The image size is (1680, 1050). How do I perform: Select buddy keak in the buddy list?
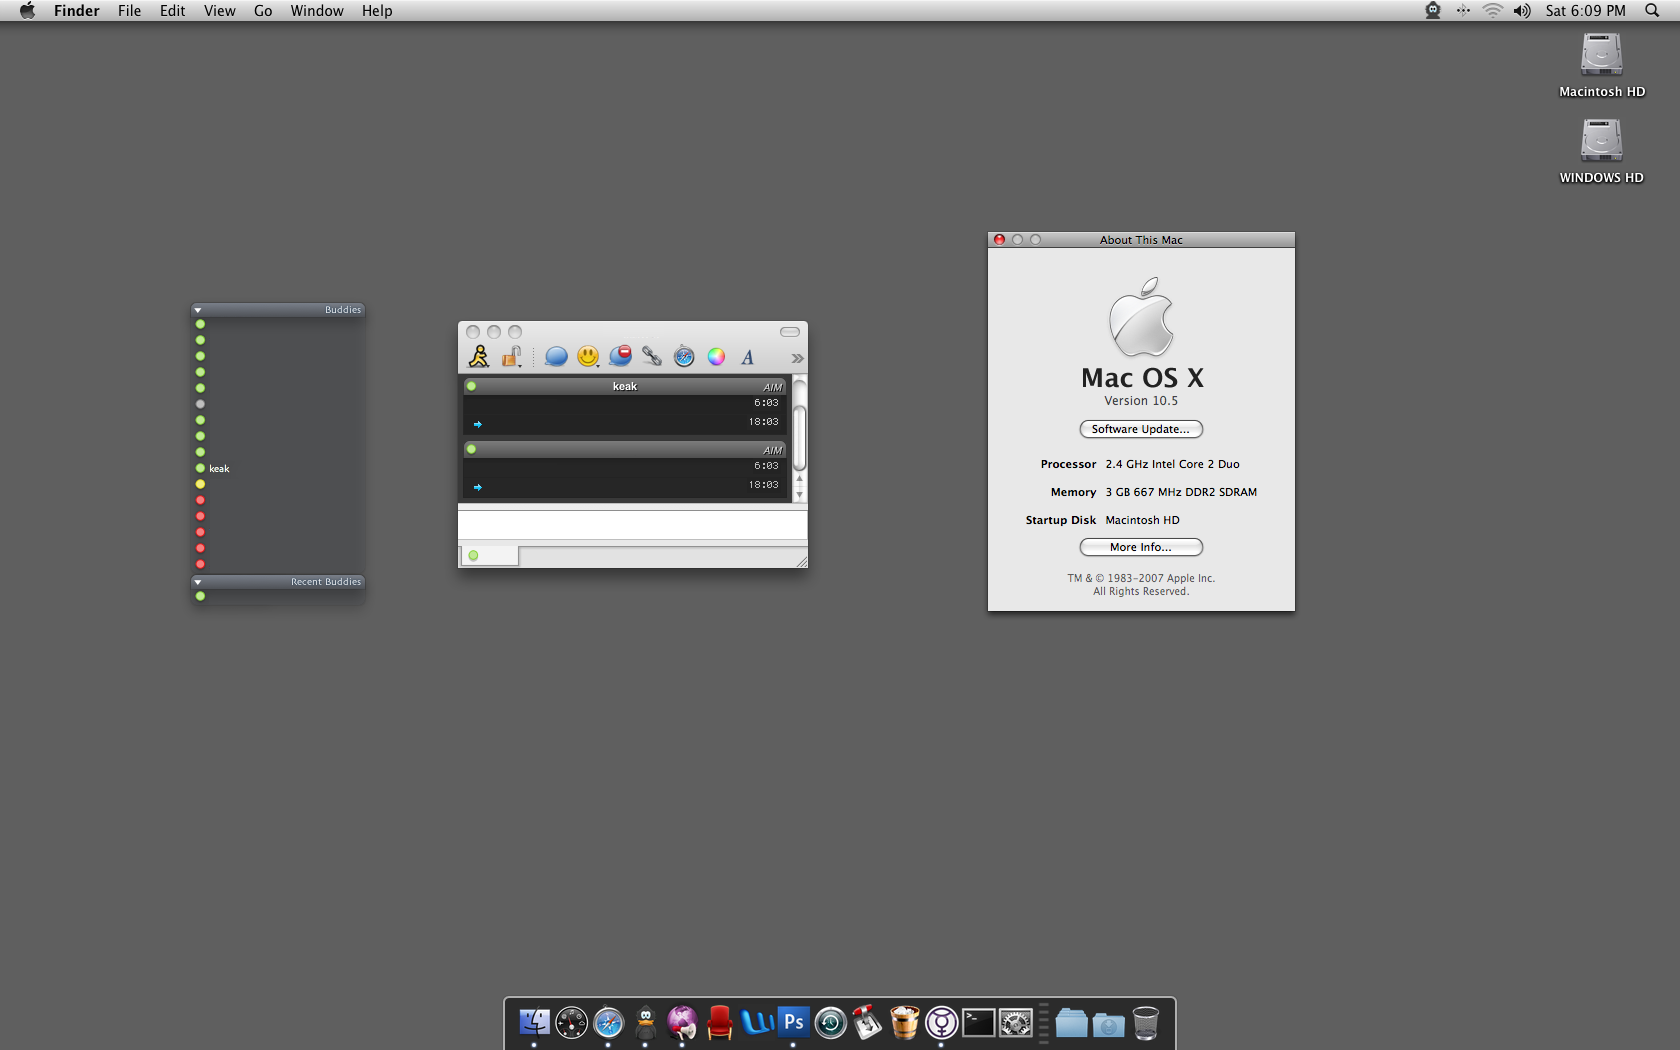click(278, 468)
